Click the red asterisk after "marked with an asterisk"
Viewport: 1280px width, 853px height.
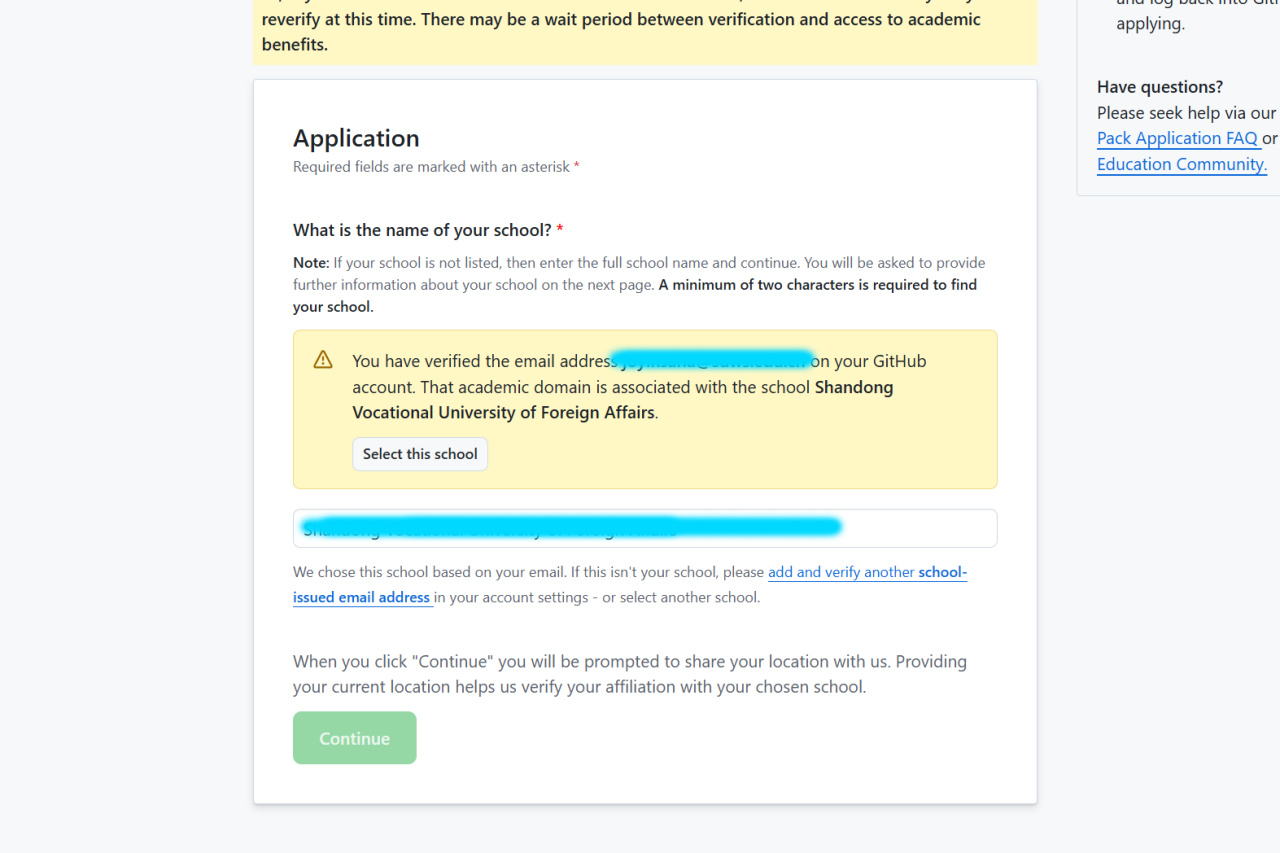coord(577,167)
